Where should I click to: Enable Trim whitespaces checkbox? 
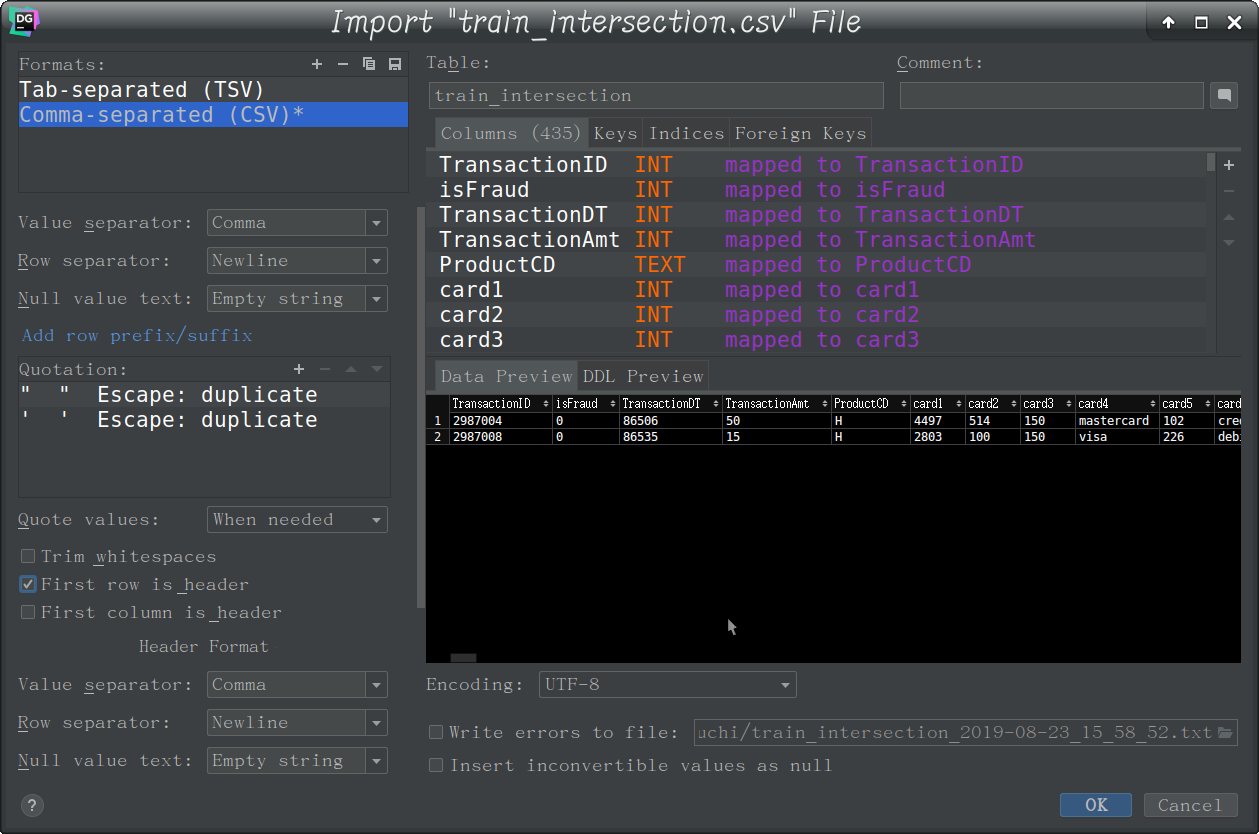tap(28, 556)
